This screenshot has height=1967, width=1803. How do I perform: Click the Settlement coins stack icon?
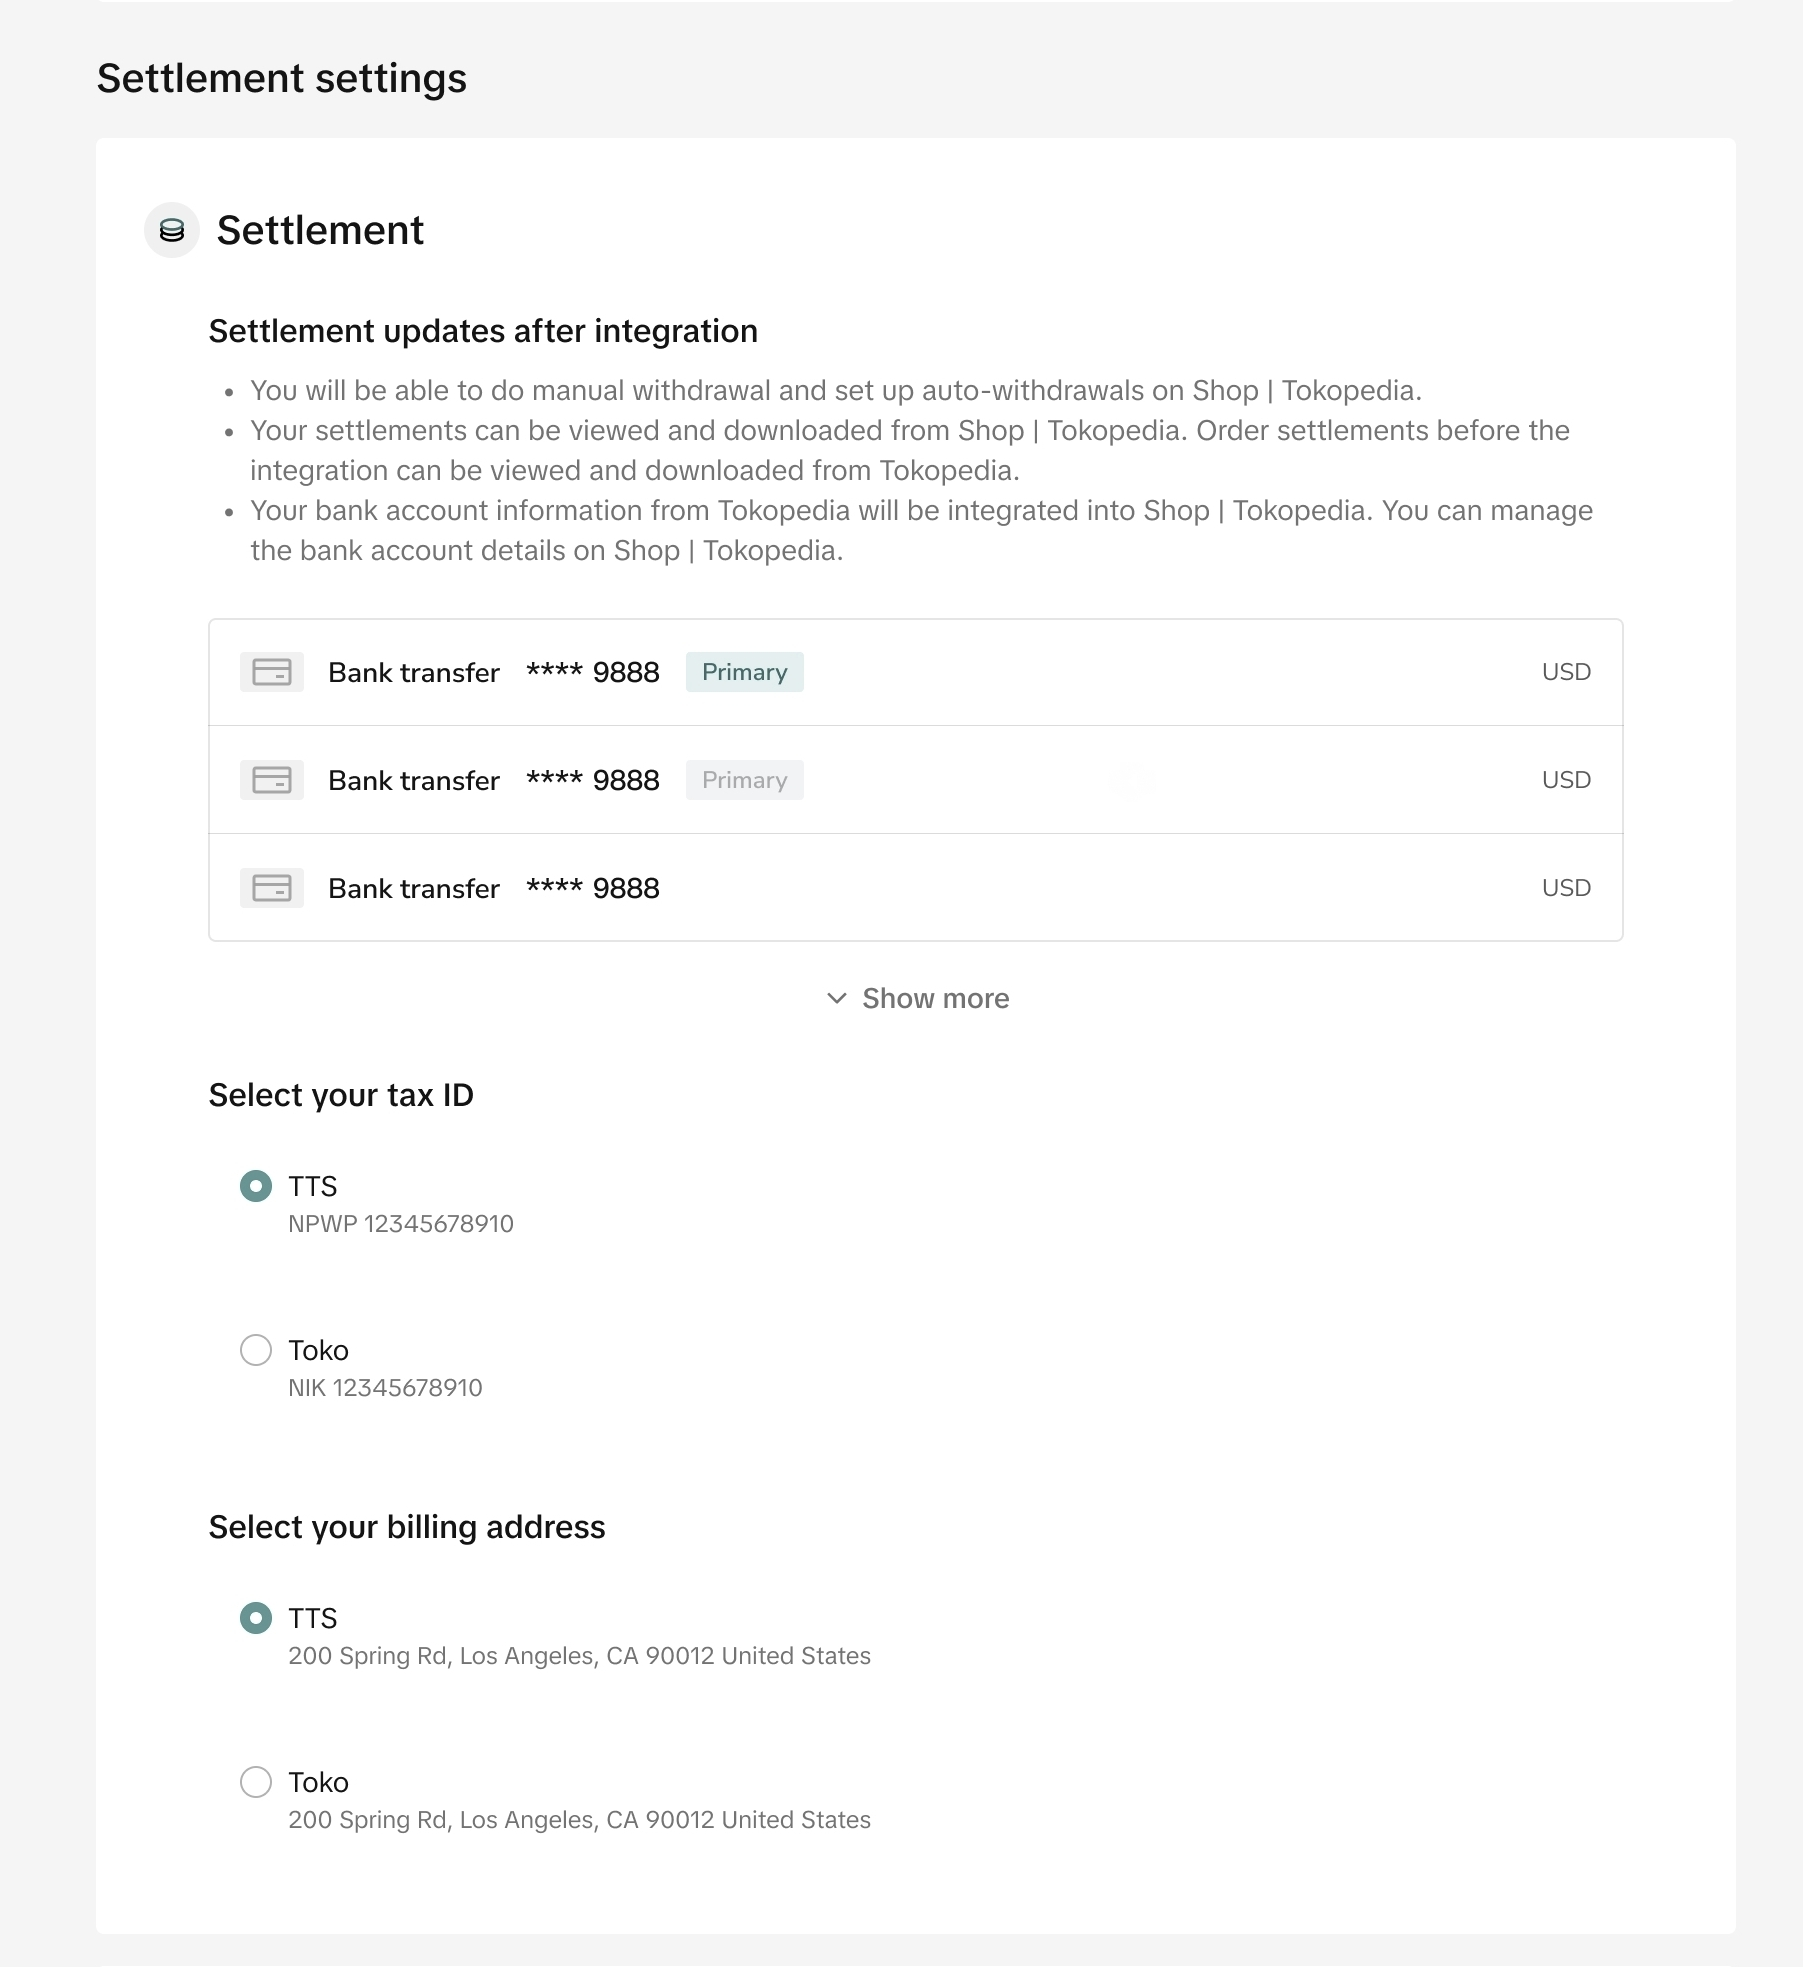point(172,231)
